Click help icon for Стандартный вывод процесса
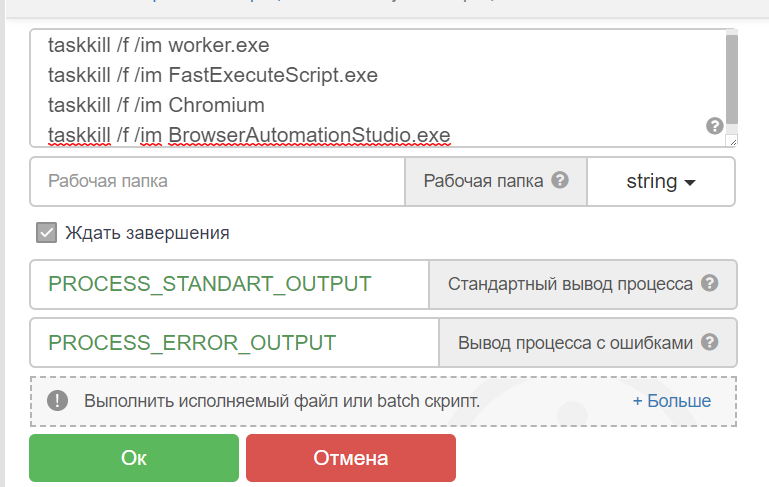Screen dimensions: 769x487 point(709,283)
